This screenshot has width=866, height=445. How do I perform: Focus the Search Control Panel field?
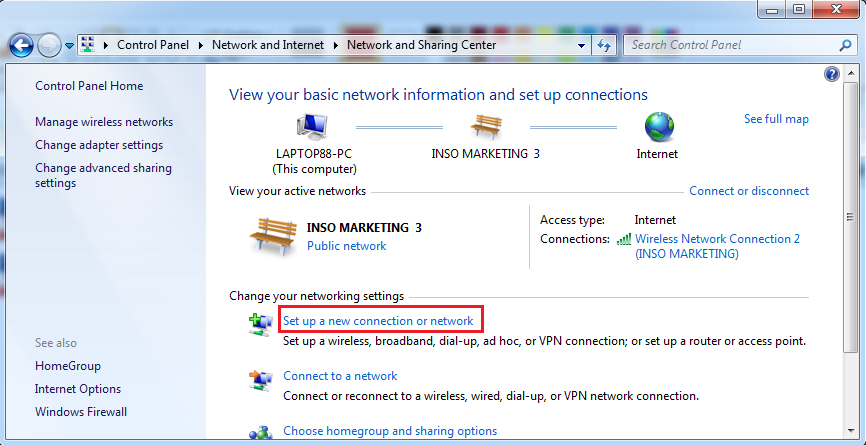point(732,45)
